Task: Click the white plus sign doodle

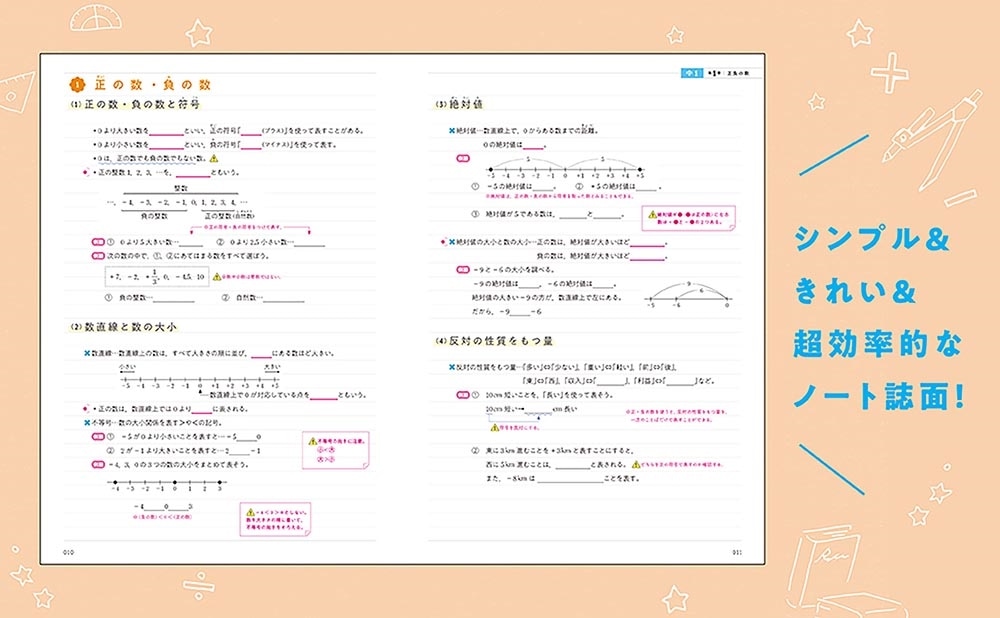Action: point(888,72)
